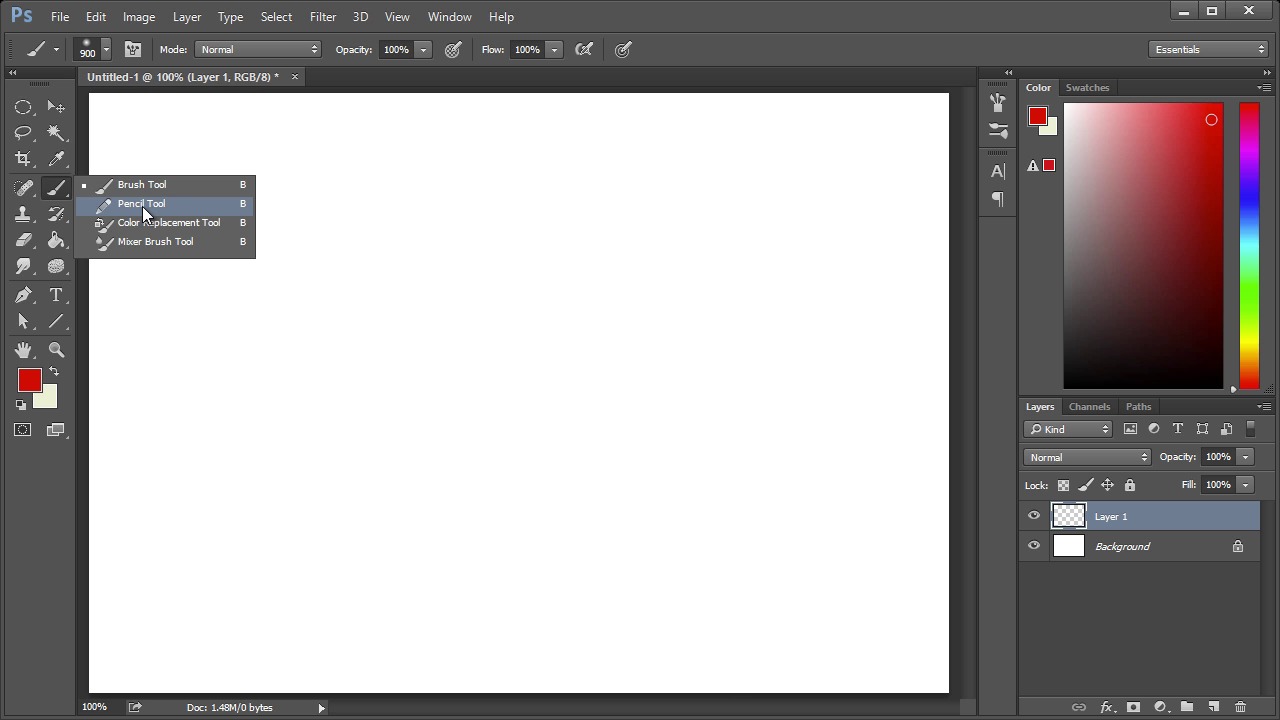1280x720 pixels.
Task: Select the Horizontal Type tool
Action: click(x=56, y=295)
